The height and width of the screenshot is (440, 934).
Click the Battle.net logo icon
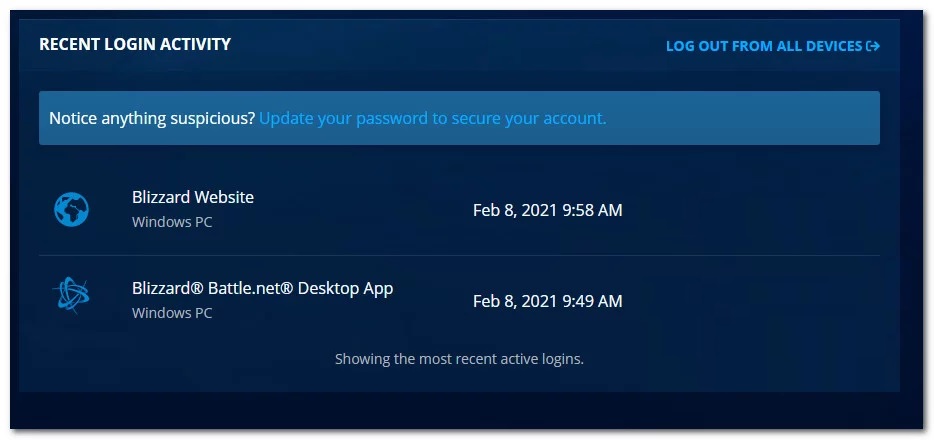71,295
